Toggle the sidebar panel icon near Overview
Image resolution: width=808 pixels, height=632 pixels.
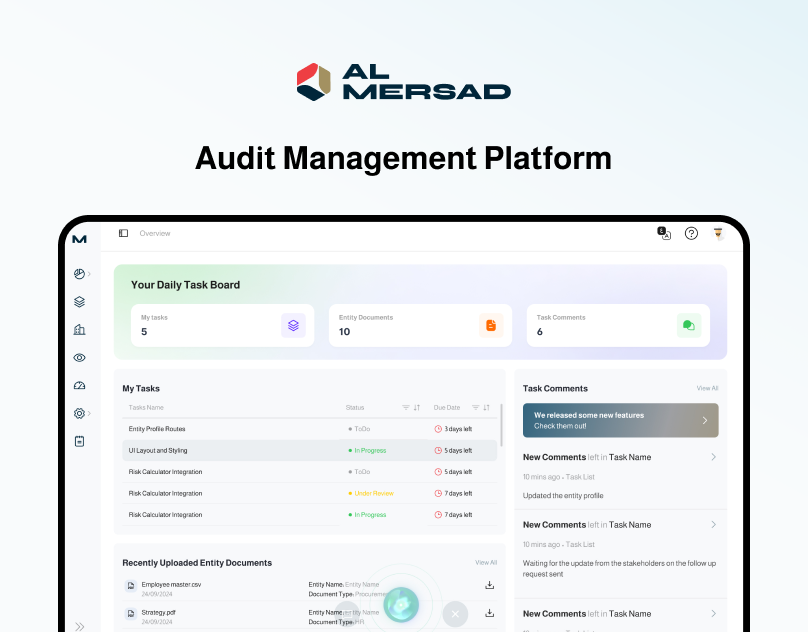(123, 234)
